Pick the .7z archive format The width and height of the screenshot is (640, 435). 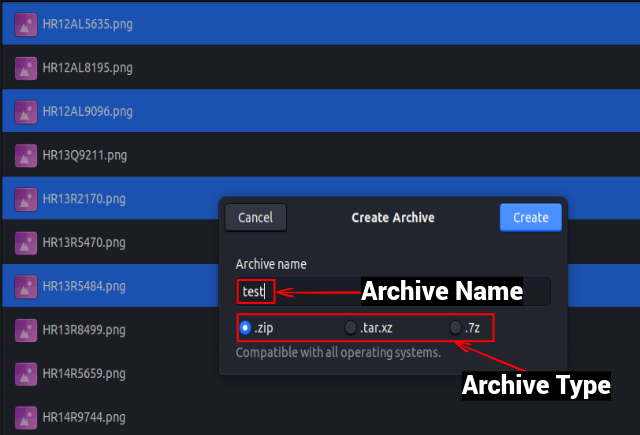[x=456, y=327]
